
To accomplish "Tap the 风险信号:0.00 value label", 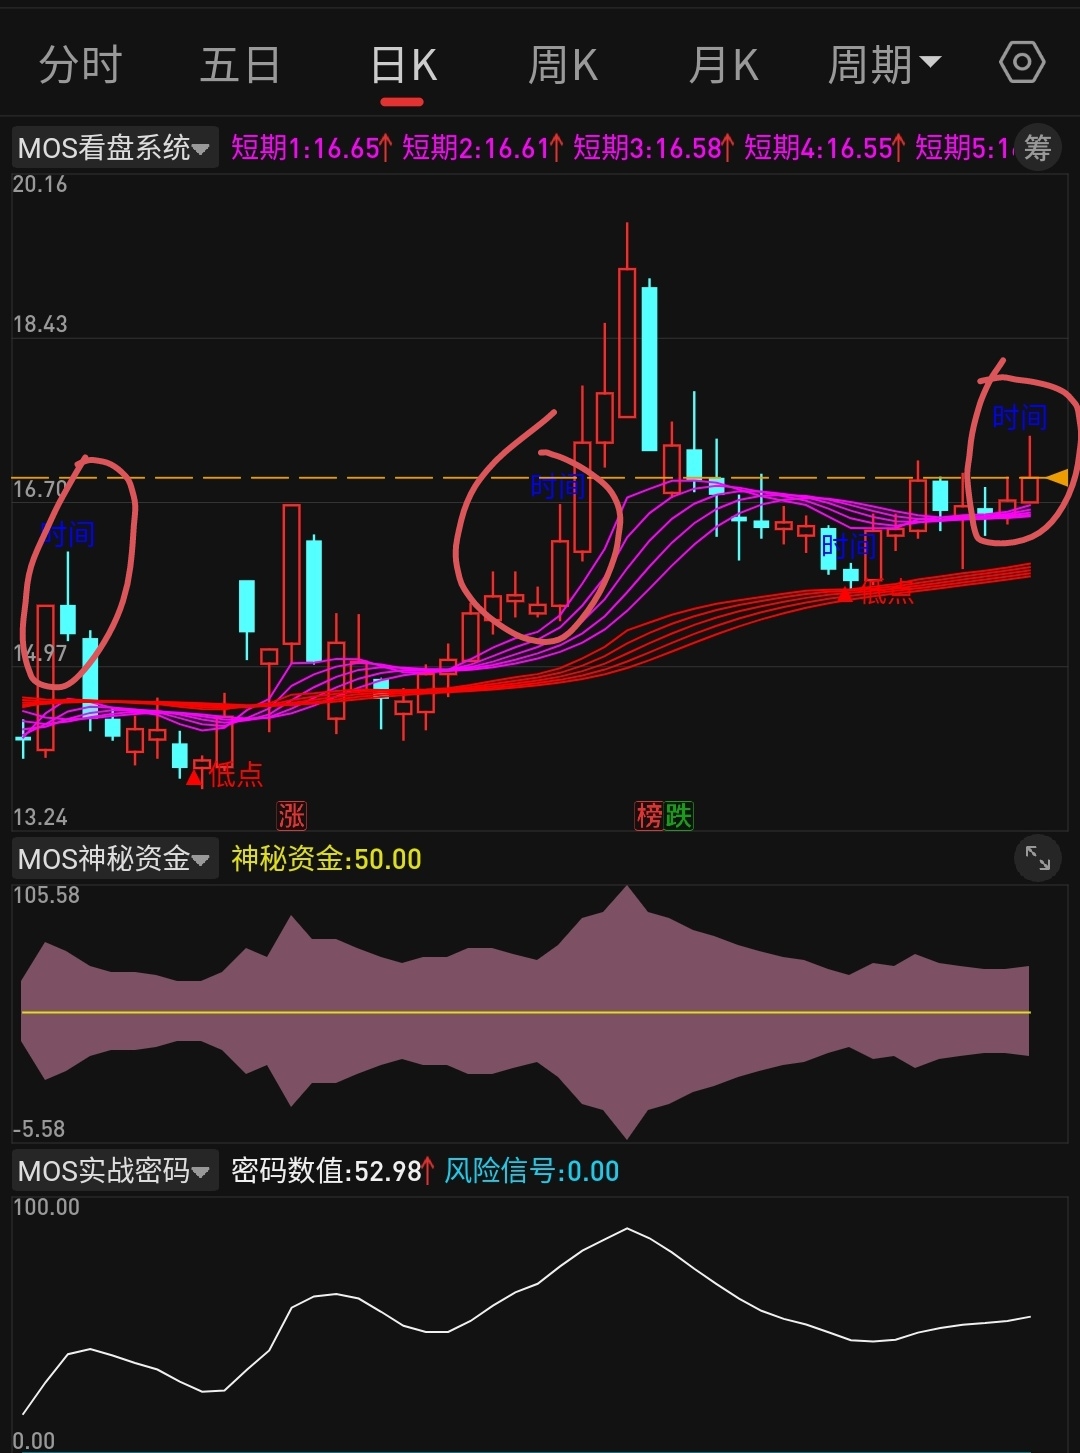I will 532,1171.
